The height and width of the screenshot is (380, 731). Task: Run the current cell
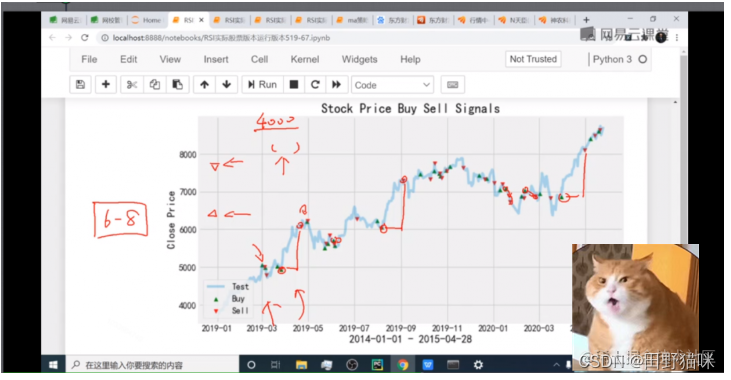tap(262, 85)
